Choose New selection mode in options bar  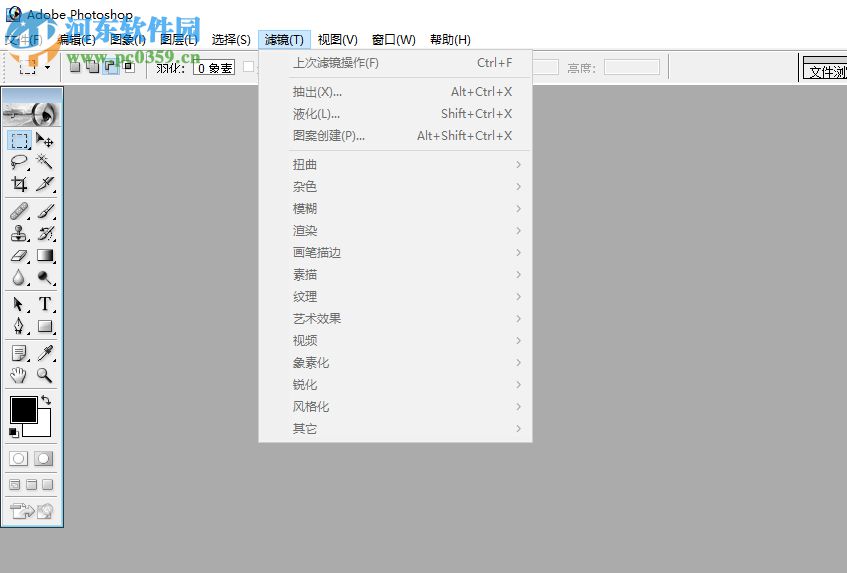tap(75, 66)
